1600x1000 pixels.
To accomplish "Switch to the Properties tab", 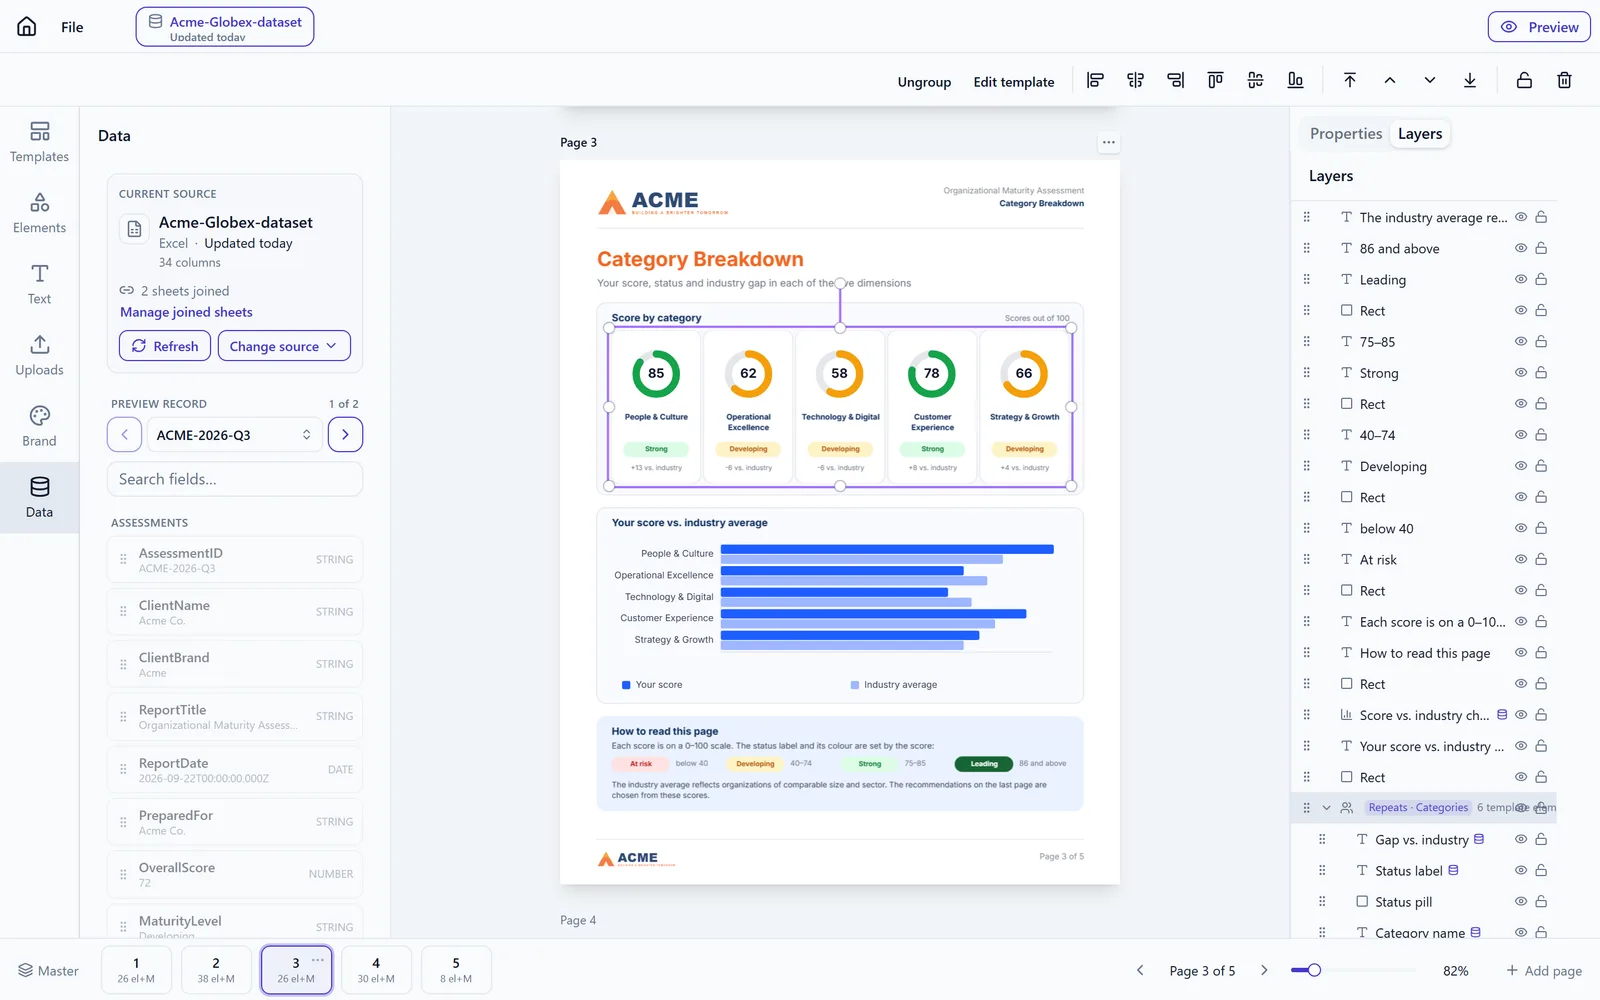I will tap(1346, 134).
